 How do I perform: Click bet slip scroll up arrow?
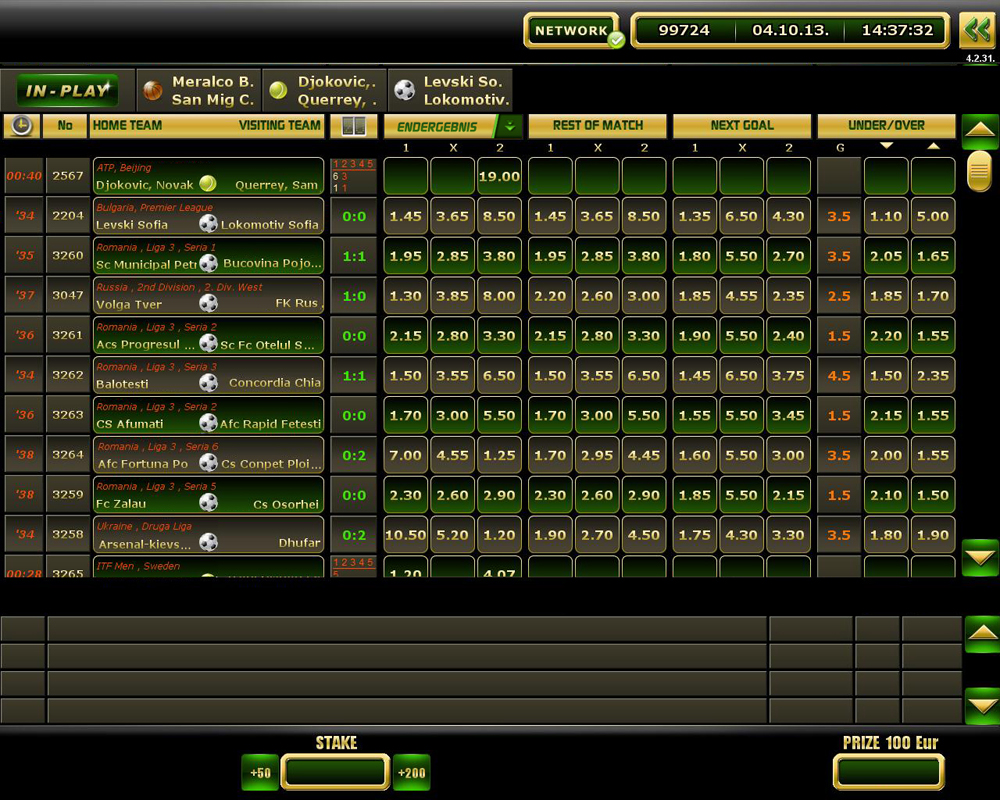pos(982,633)
